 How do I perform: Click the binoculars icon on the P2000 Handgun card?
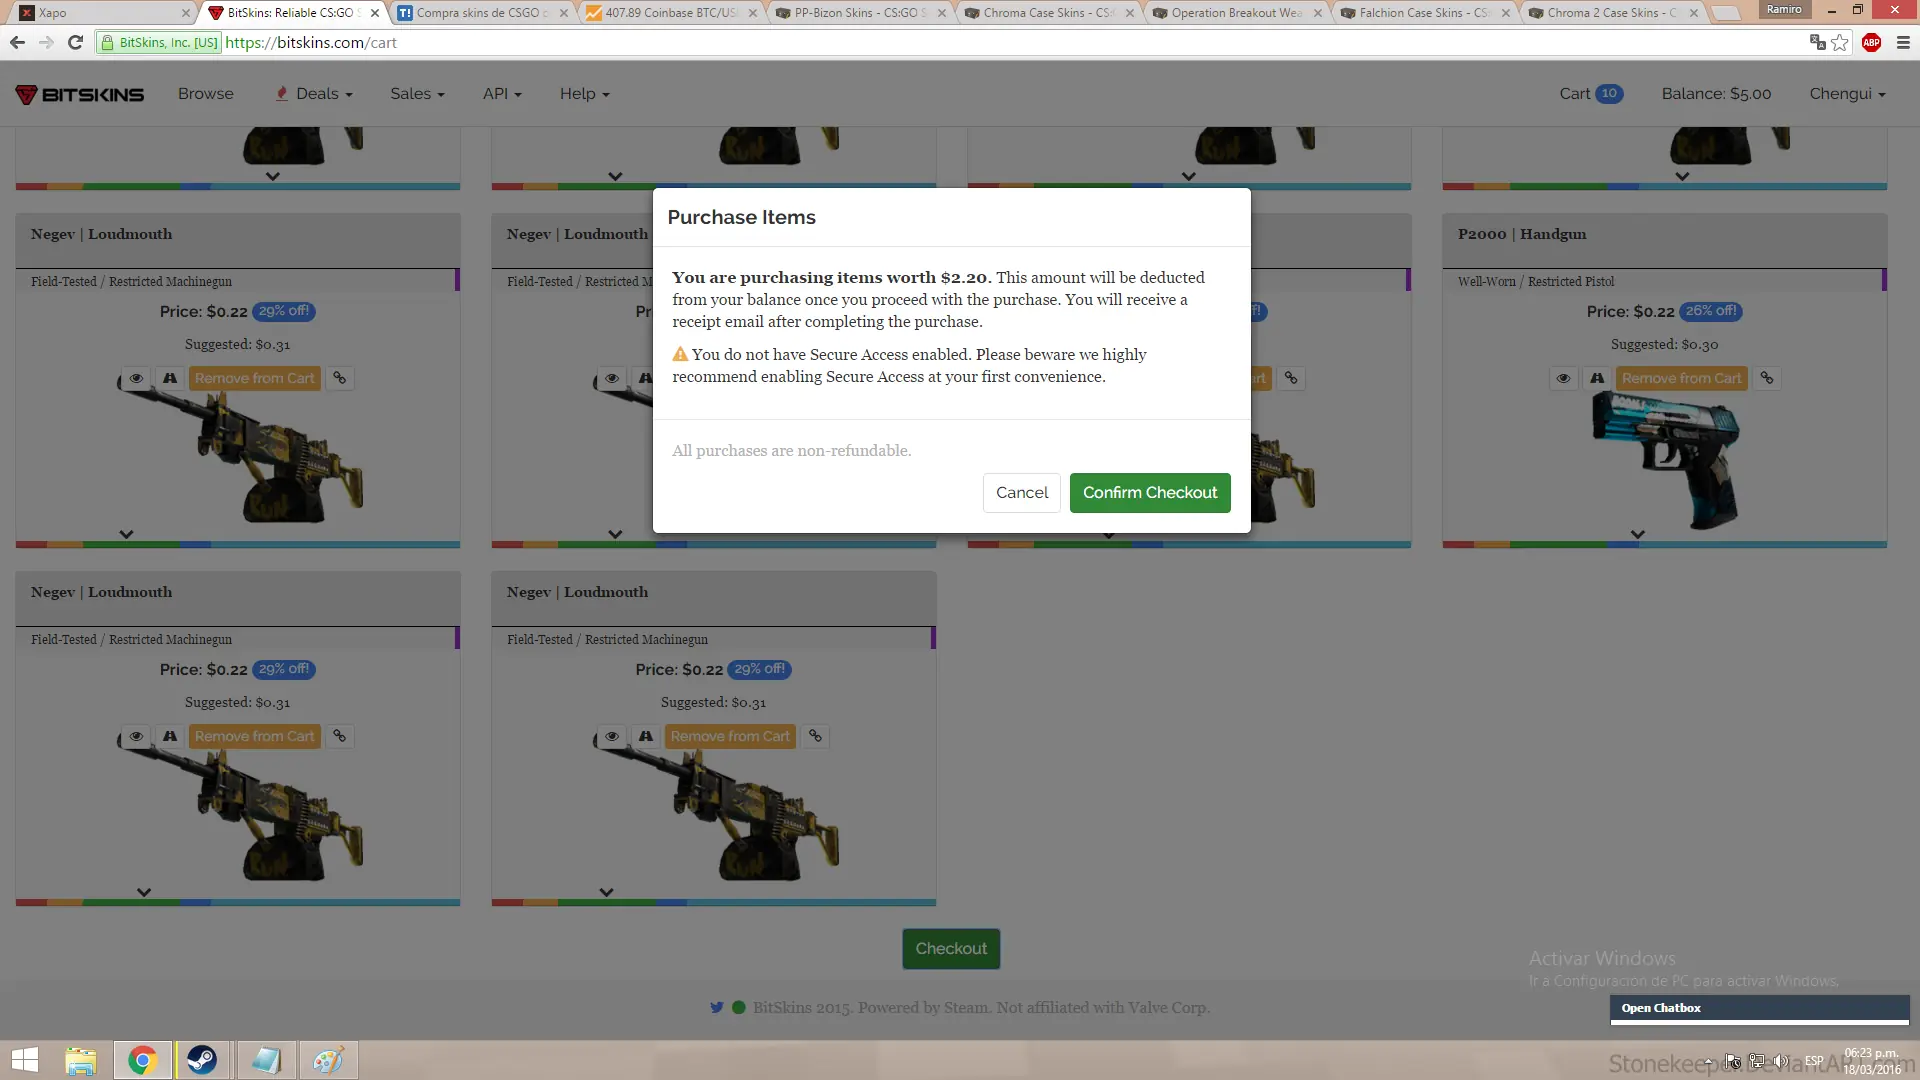(x=1597, y=378)
